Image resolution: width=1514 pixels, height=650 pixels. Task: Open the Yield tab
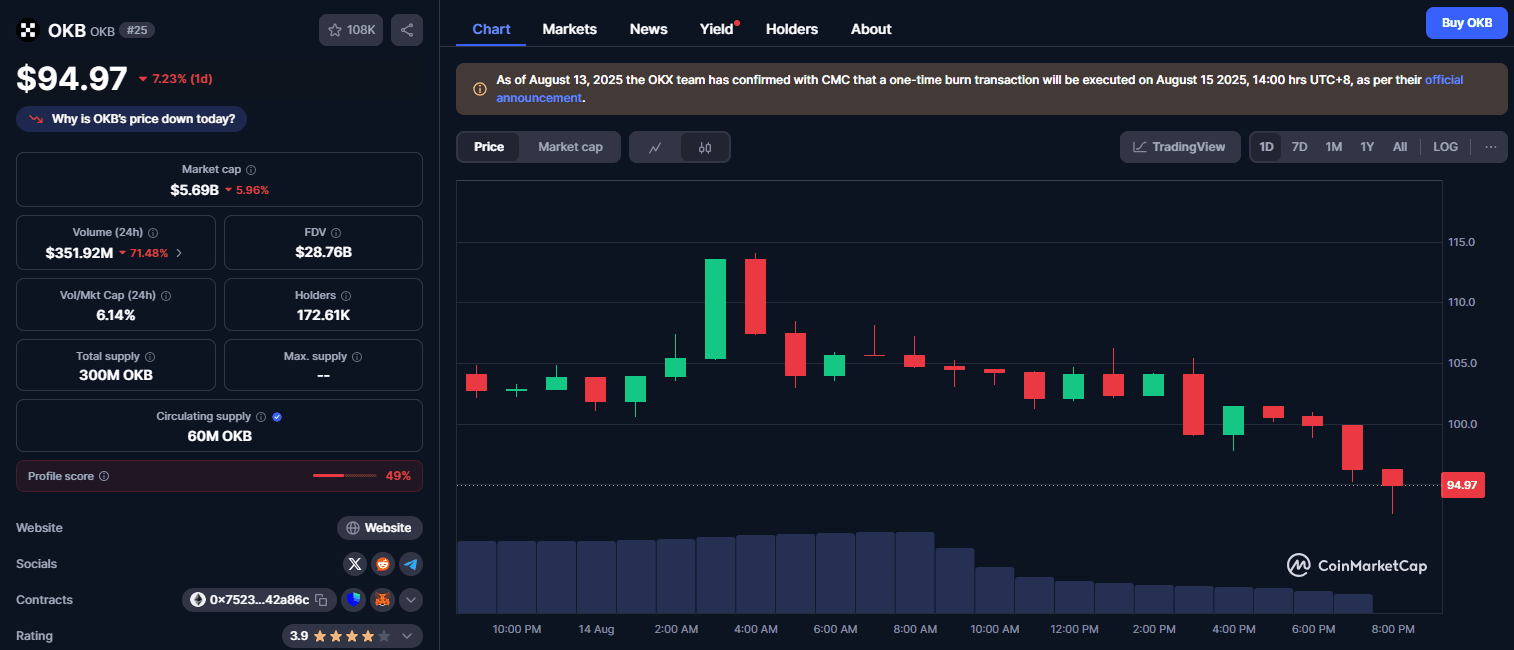pyautogui.click(x=717, y=29)
